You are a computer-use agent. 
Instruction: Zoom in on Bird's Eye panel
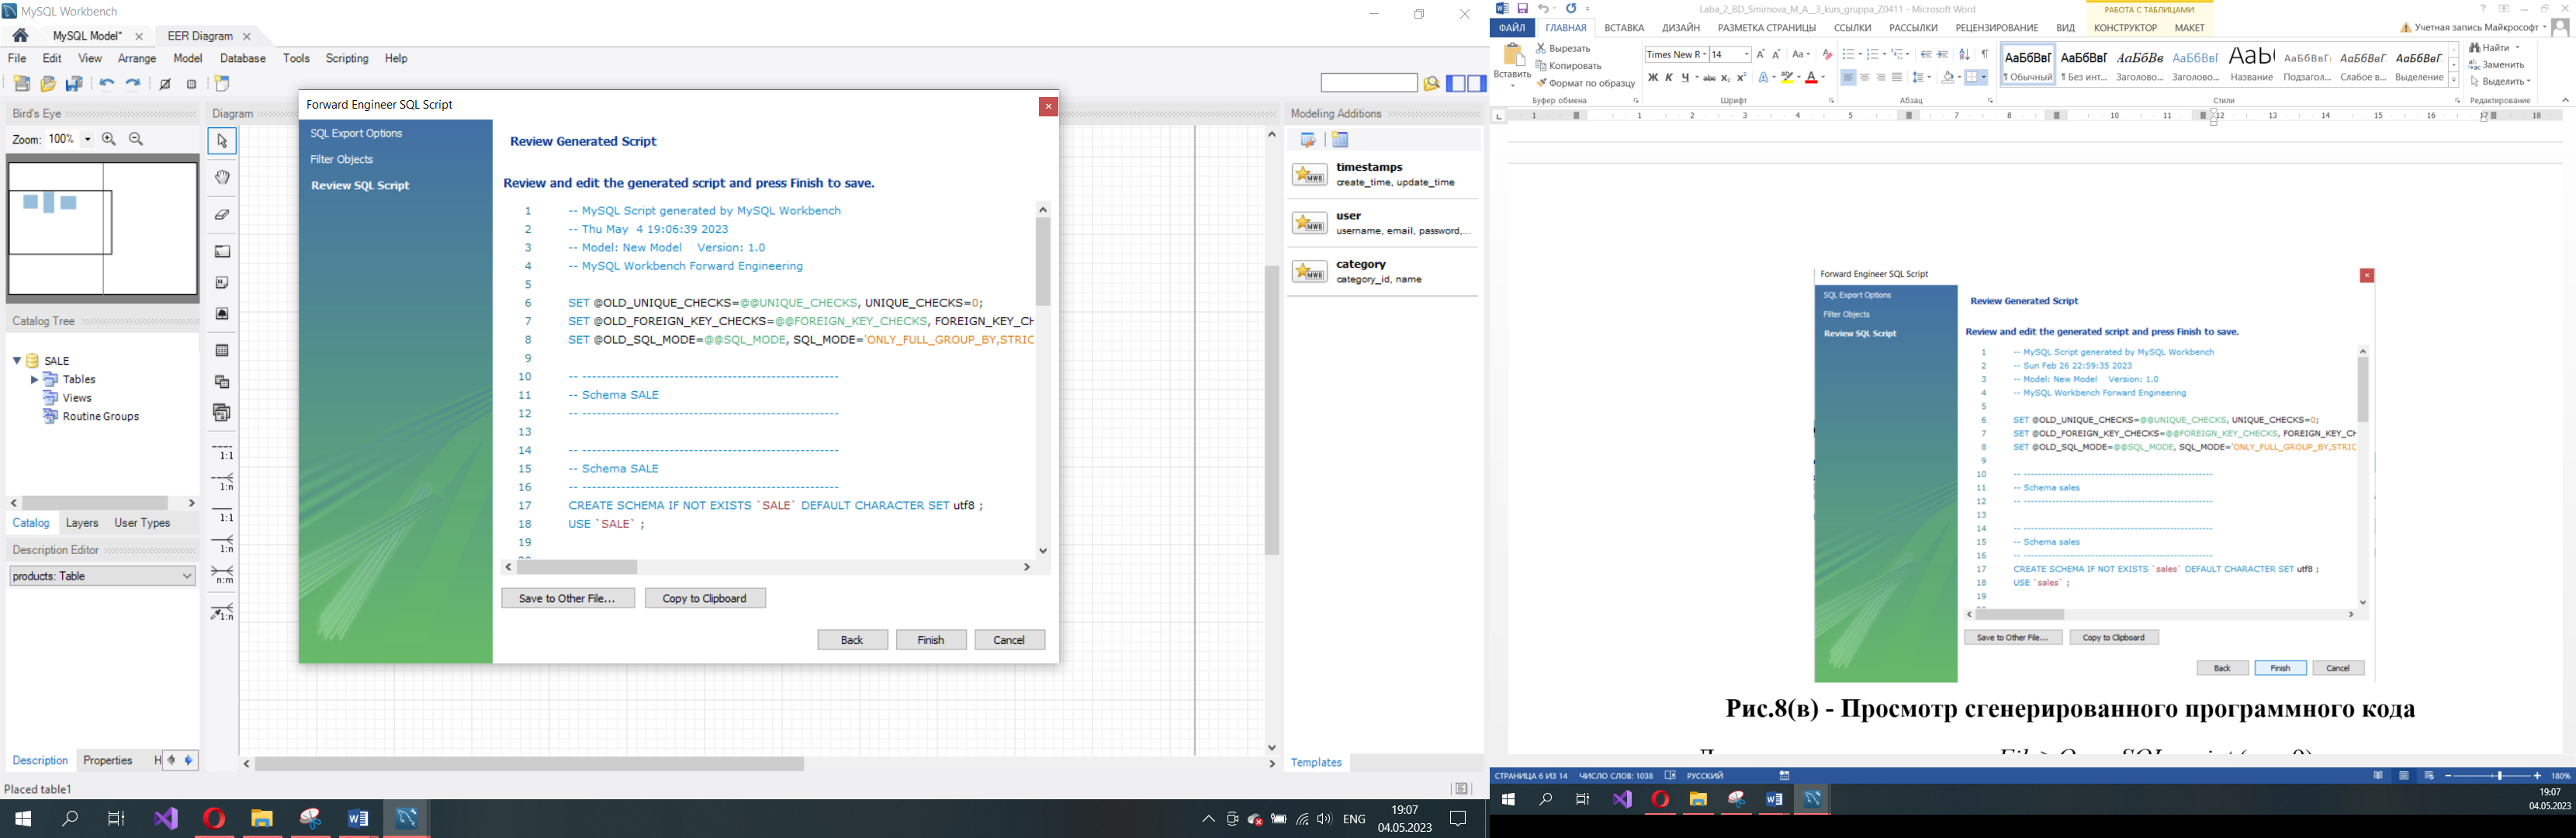(109, 139)
